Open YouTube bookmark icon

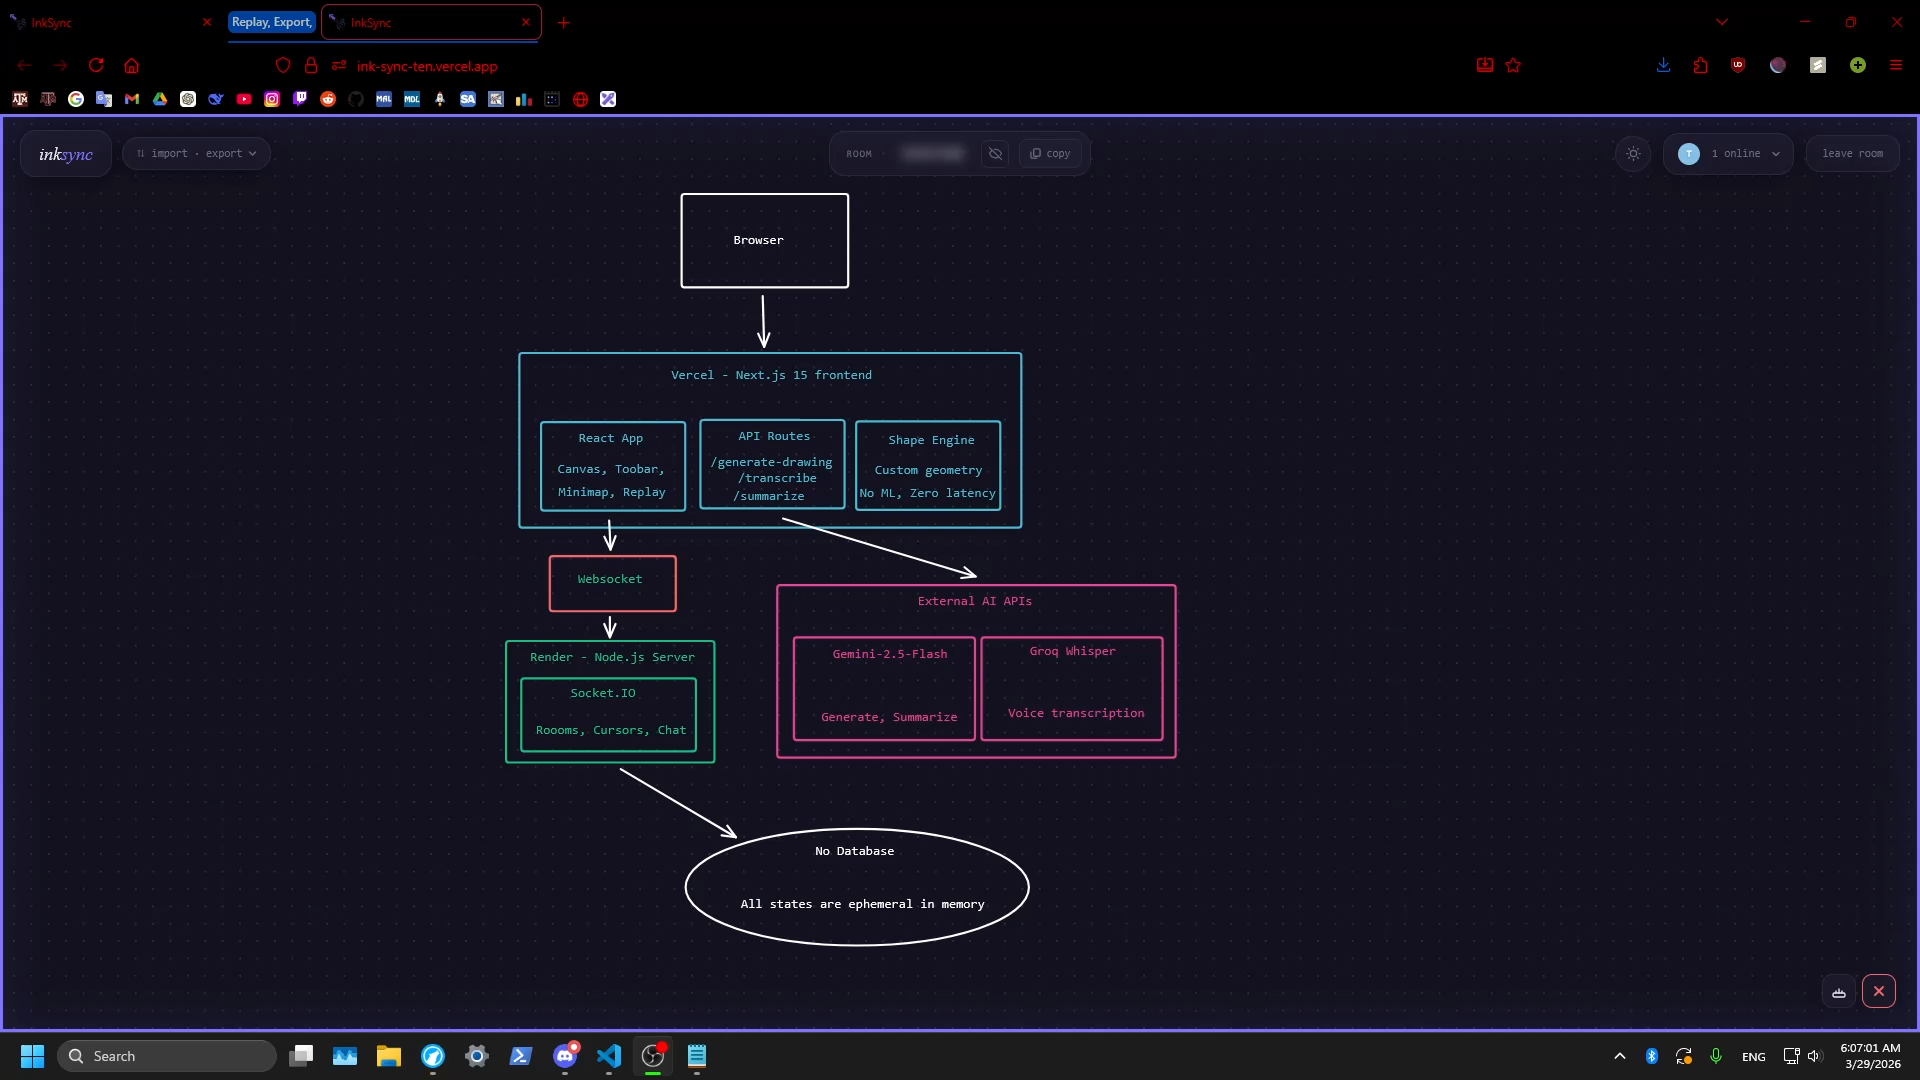coord(244,99)
